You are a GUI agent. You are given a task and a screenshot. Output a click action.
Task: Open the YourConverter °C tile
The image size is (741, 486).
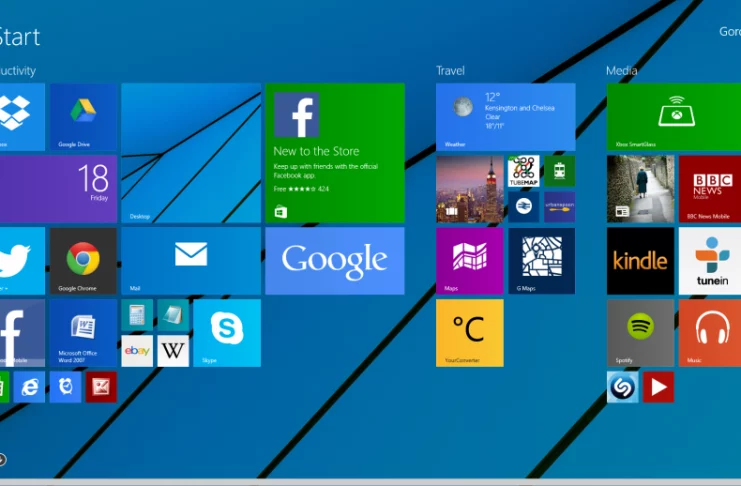(470, 333)
